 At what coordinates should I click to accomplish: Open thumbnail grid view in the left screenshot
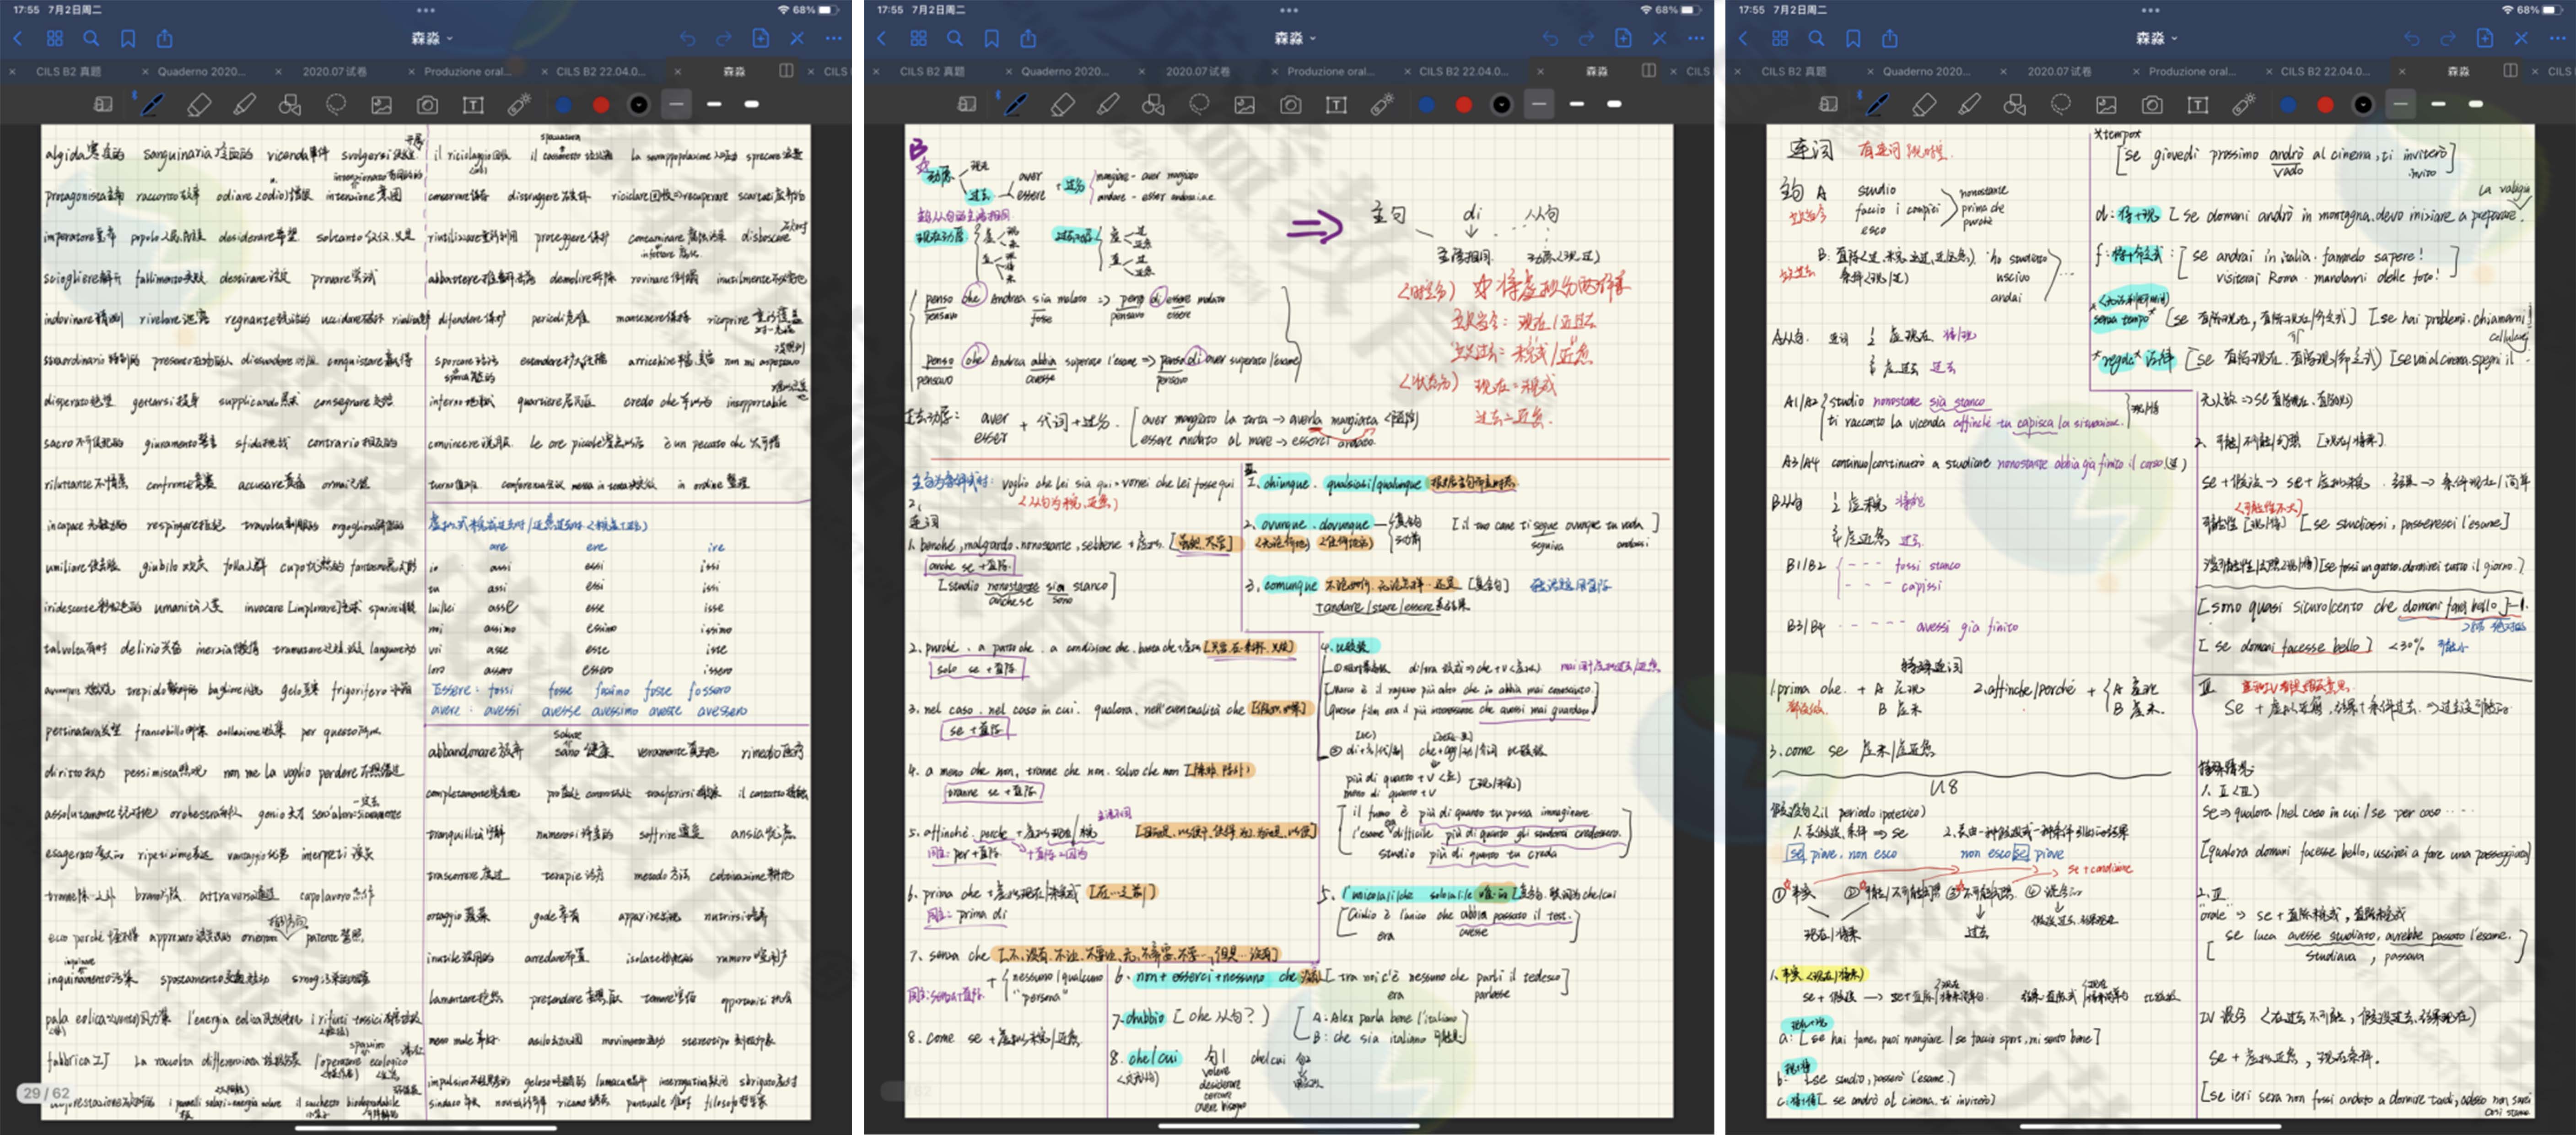pyautogui.click(x=55, y=39)
